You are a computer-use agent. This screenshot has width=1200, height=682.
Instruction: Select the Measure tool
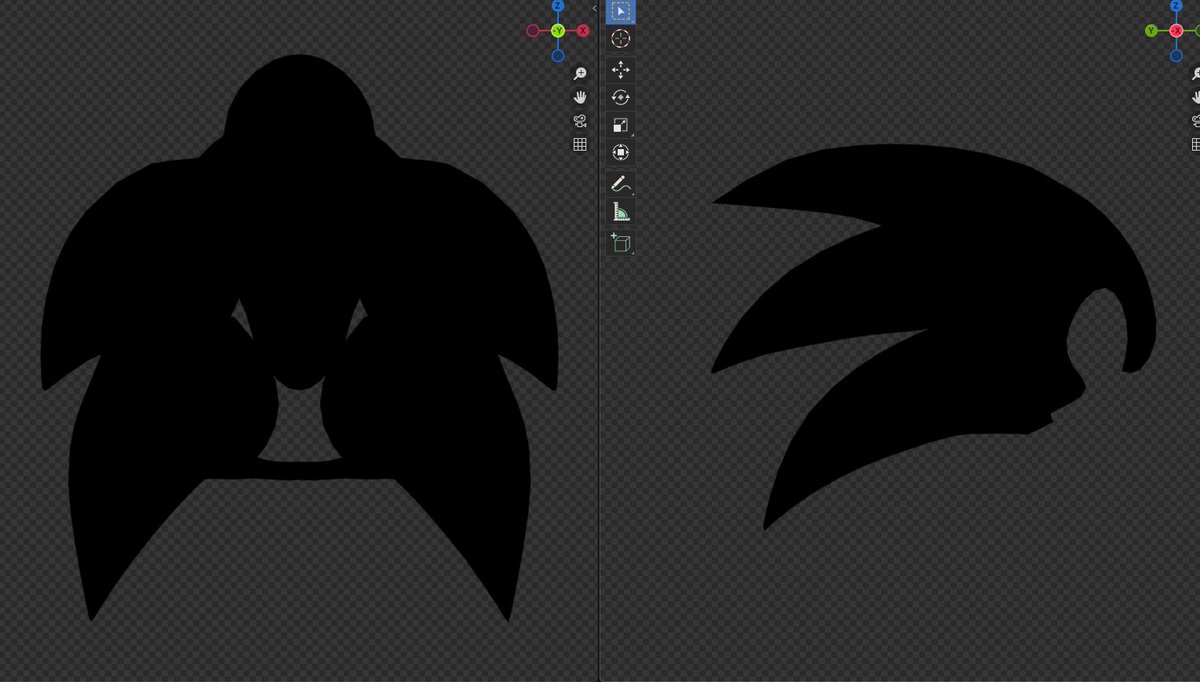pos(621,211)
